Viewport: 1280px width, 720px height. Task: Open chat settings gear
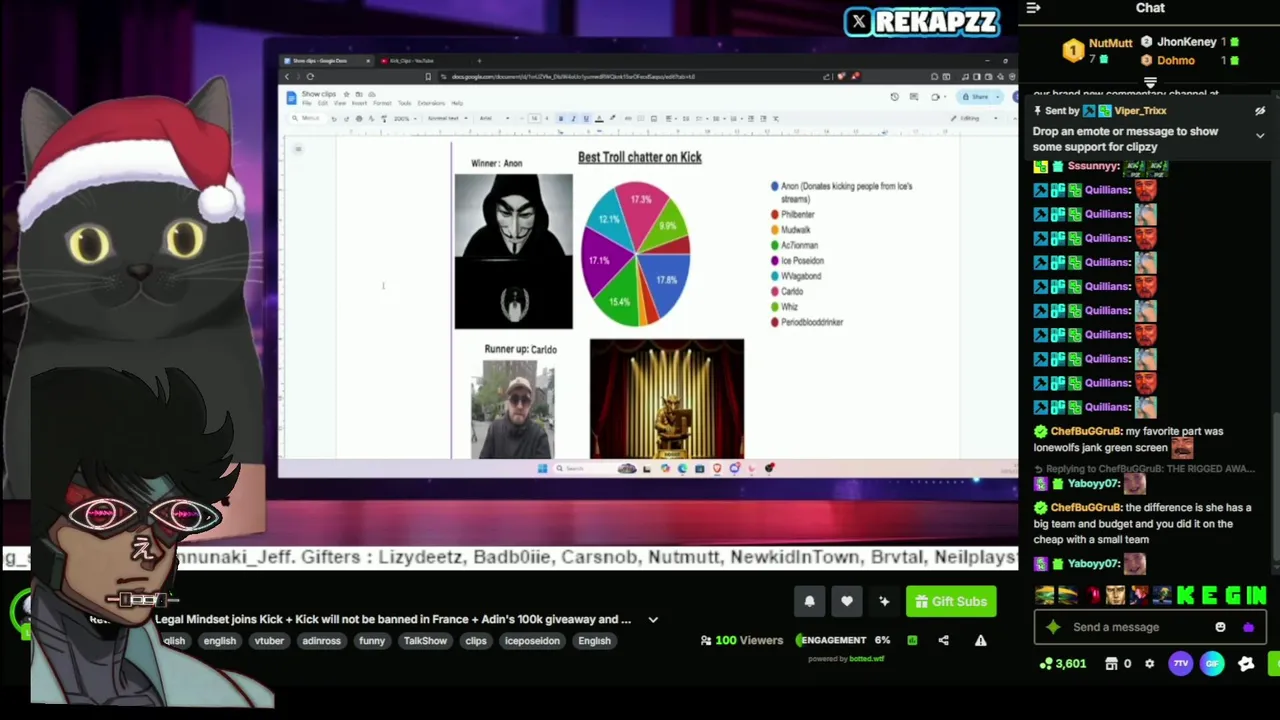coord(1149,663)
